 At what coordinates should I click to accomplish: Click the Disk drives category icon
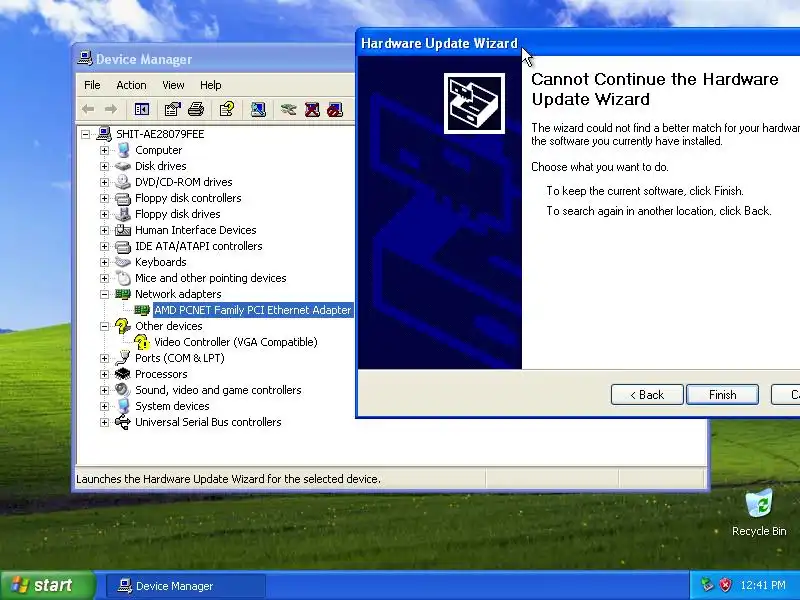(123, 166)
